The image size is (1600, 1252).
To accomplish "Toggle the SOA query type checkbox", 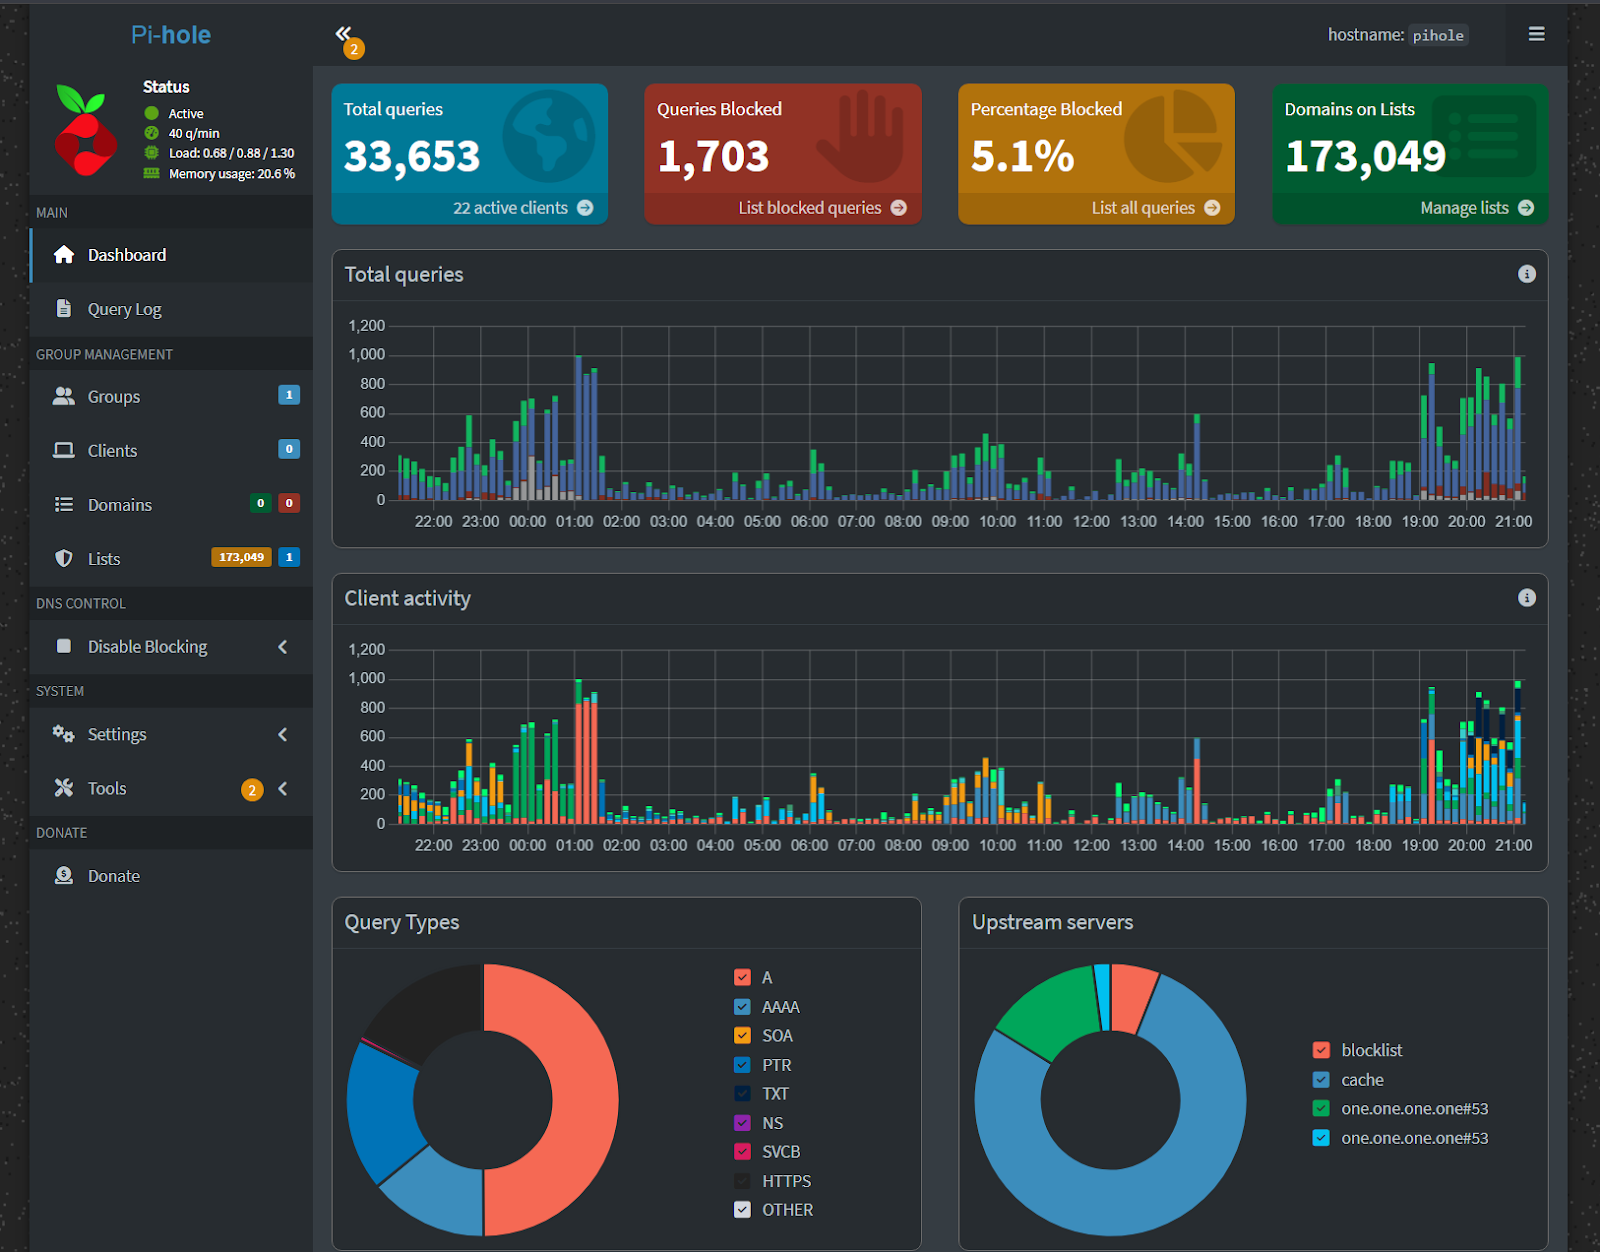I will click(742, 1036).
